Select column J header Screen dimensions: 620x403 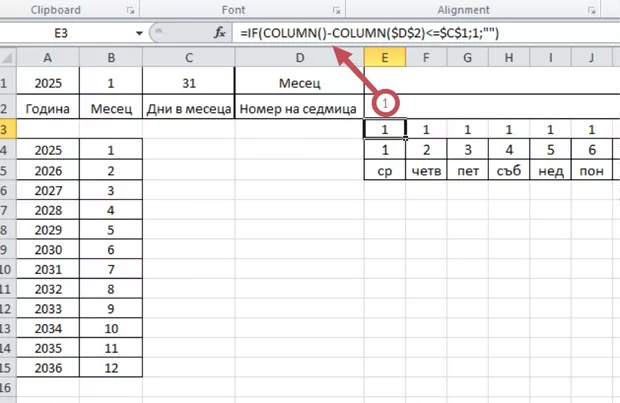point(592,58)
